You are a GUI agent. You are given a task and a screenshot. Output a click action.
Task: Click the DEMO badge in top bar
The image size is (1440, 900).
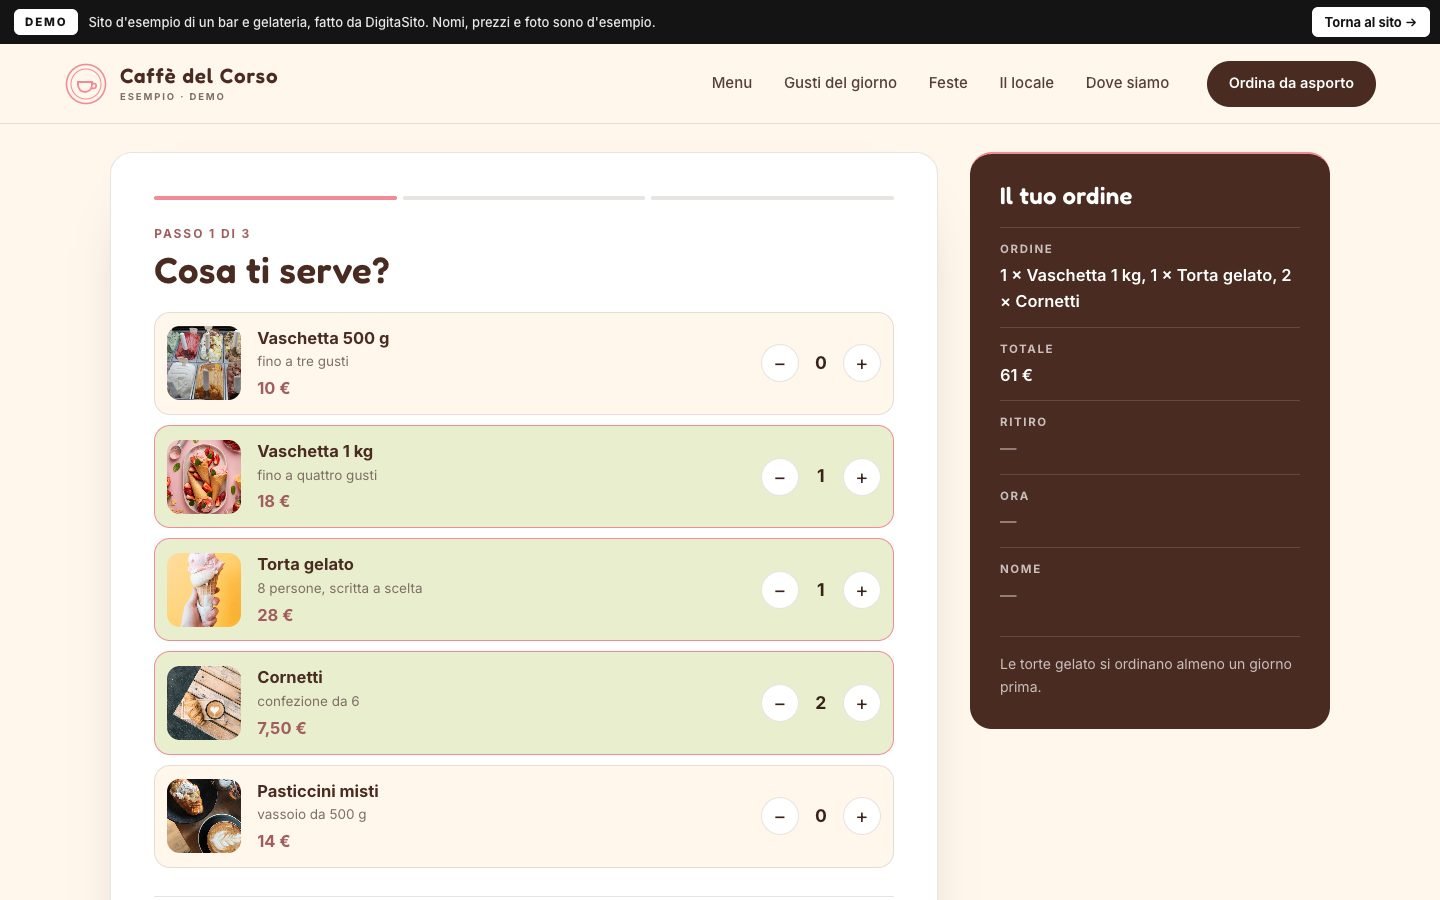point(46,22)
